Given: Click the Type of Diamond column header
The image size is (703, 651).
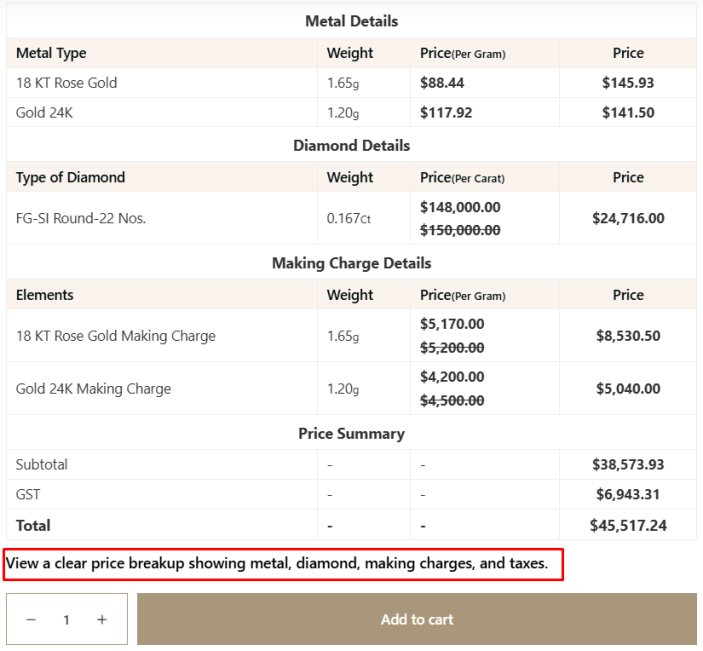Looking at the screenshot, I should 70,178.
